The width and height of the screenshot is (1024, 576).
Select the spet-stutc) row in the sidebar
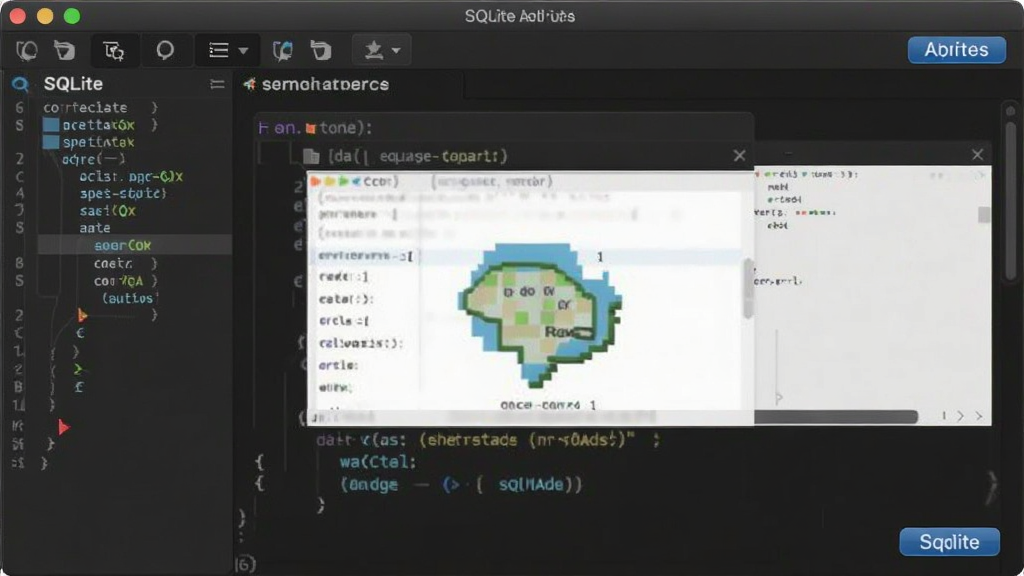click(x=123, y=193)
